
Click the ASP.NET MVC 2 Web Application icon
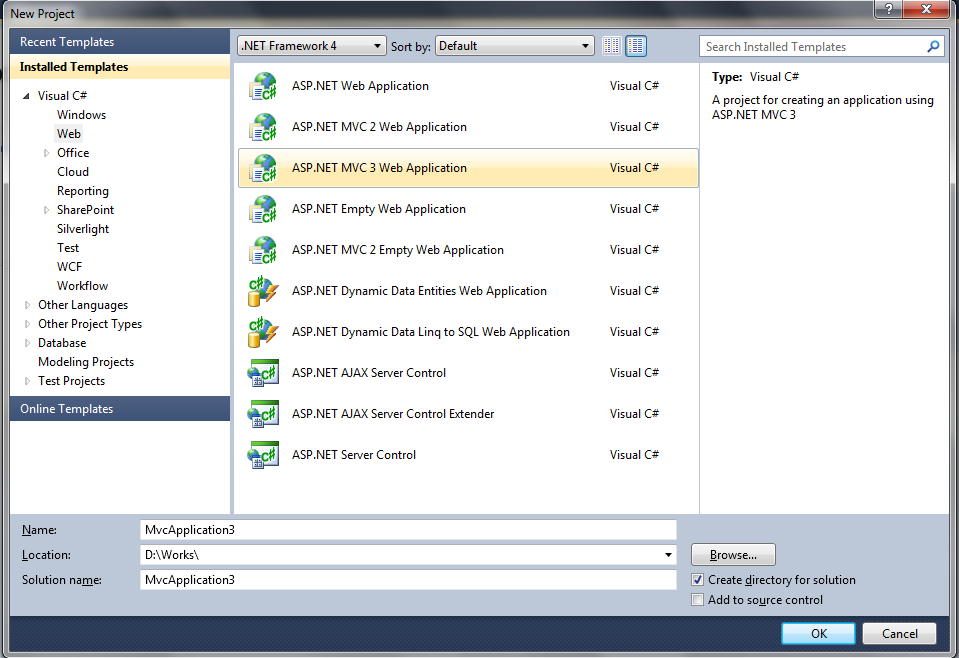coord(263,127)
